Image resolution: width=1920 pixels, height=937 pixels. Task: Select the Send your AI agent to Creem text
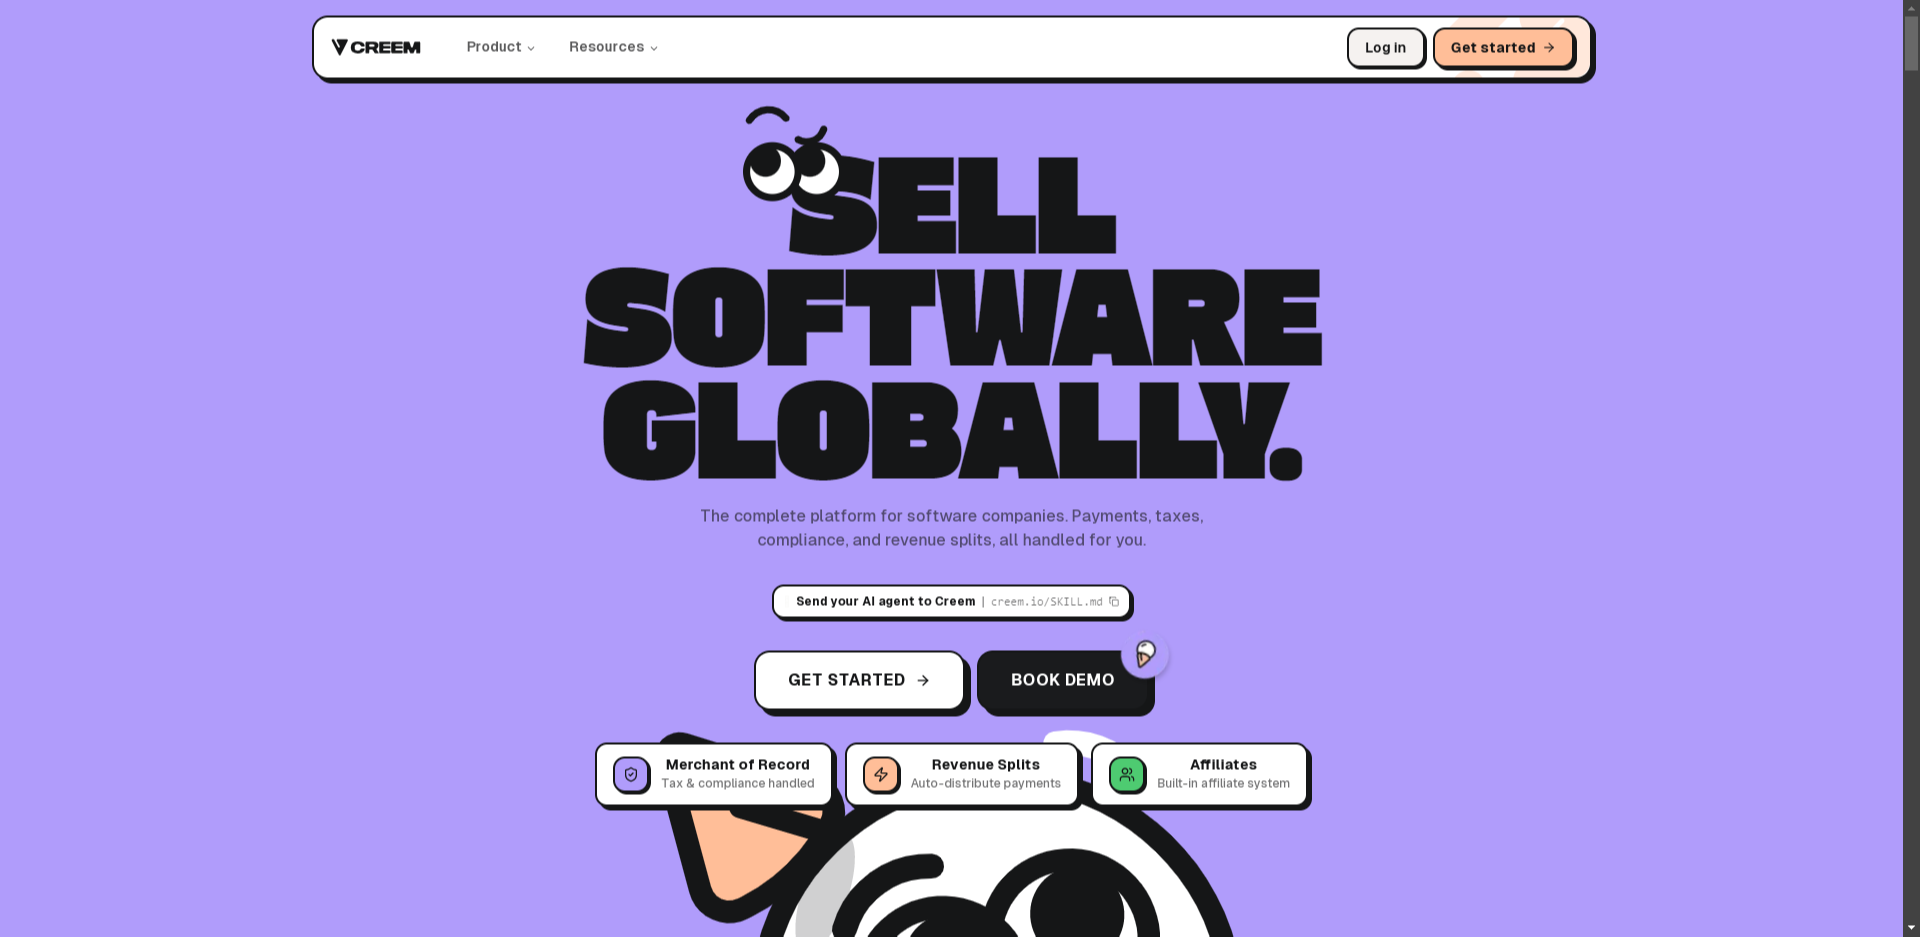[885, 602]
